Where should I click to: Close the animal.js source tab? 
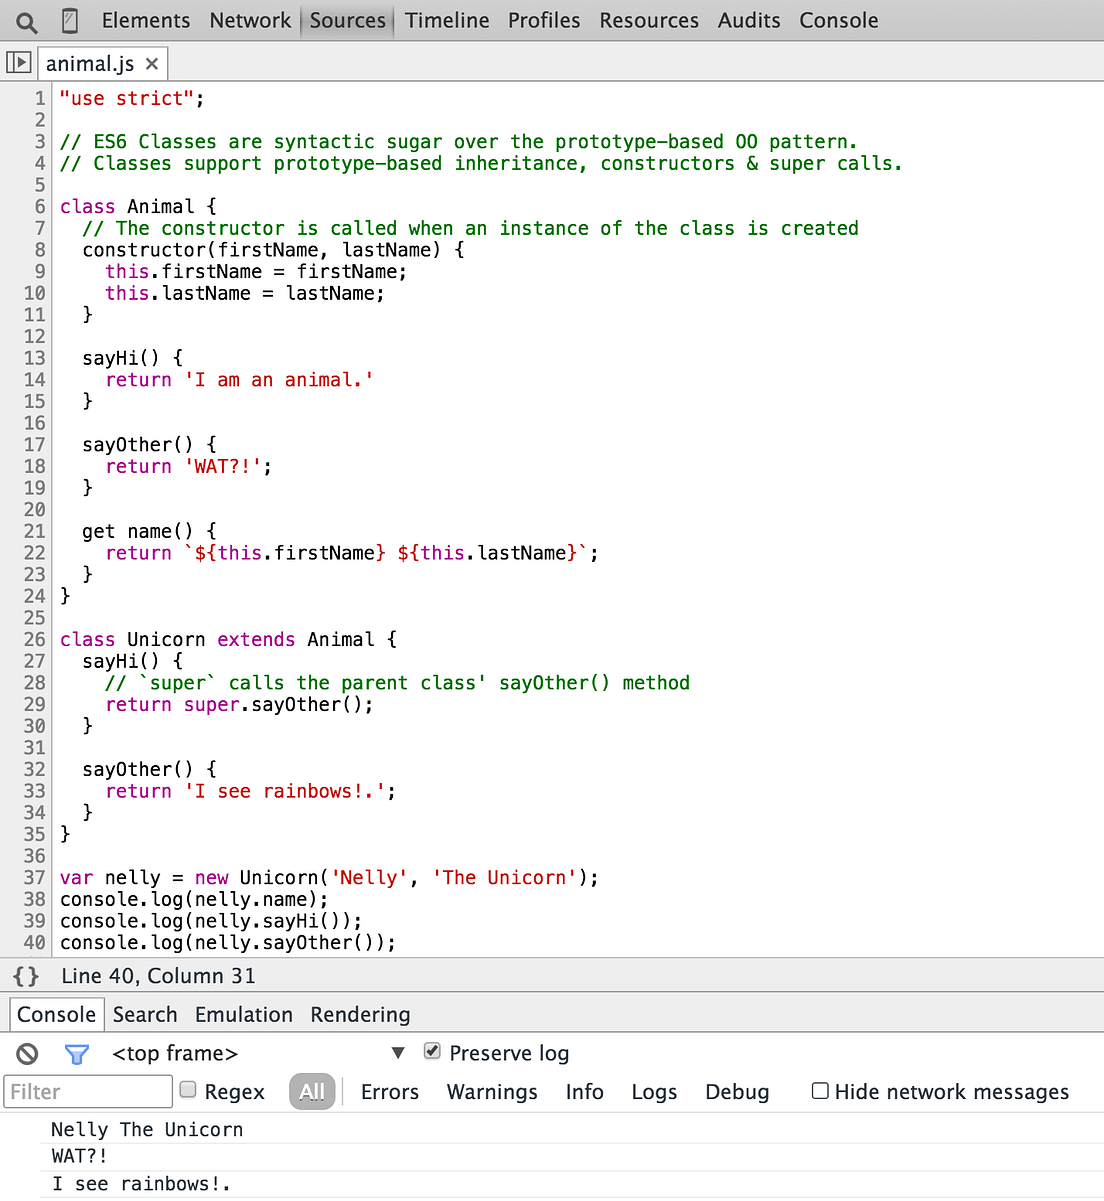pyautogui.click(x=152, y=62)
